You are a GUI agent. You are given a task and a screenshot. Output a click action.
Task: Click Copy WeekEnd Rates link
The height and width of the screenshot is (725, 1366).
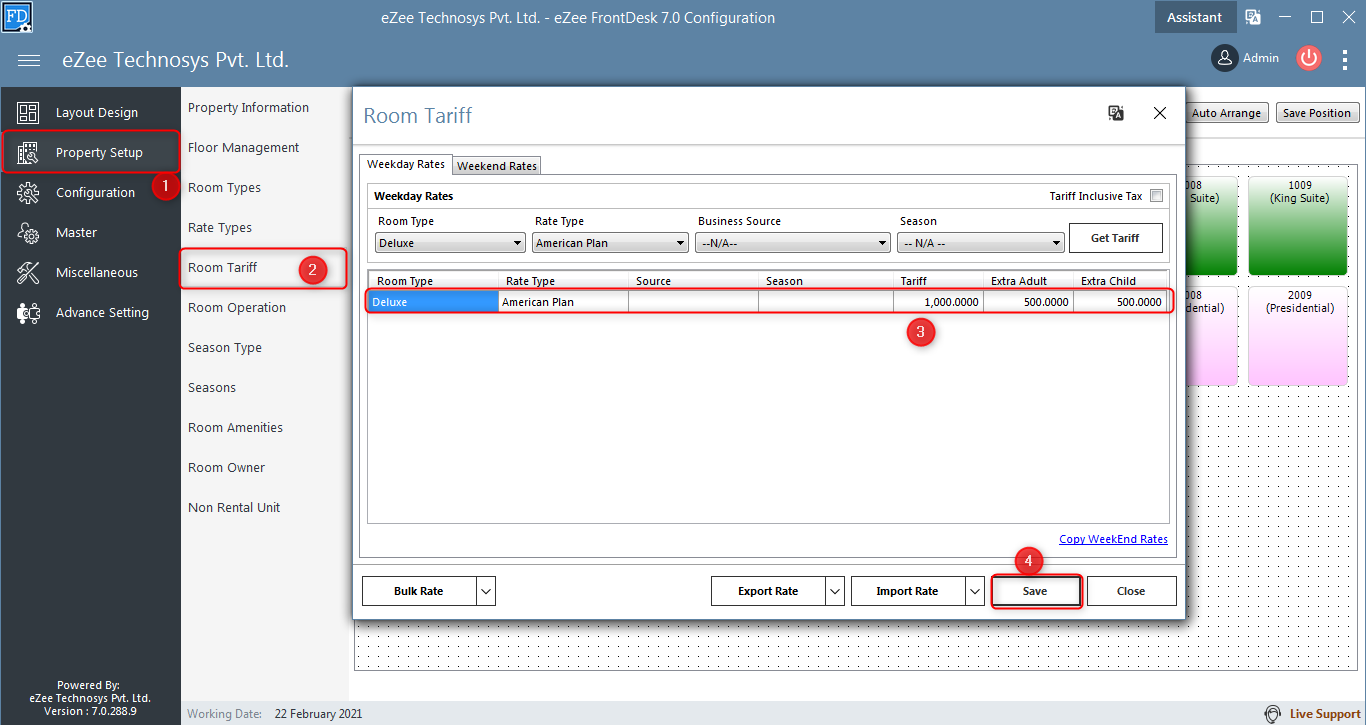coord(1113,539)
